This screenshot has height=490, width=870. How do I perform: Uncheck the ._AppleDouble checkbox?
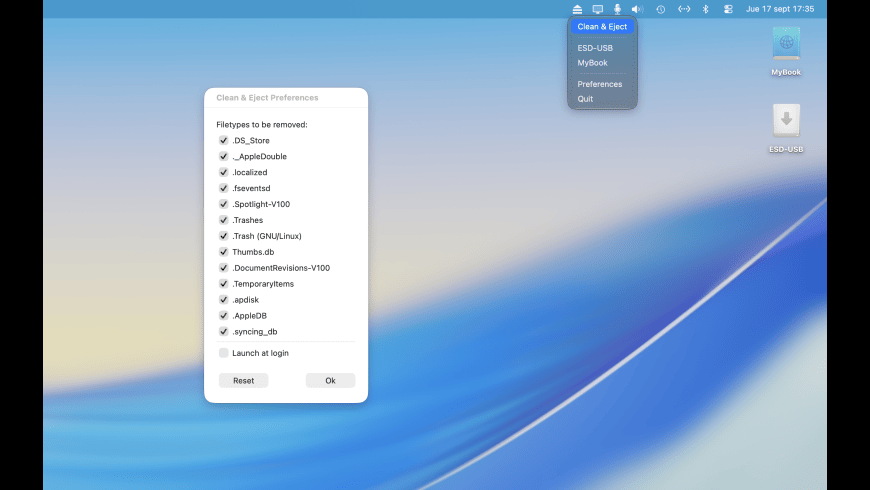pyautogui.click(x=224, y=156)
